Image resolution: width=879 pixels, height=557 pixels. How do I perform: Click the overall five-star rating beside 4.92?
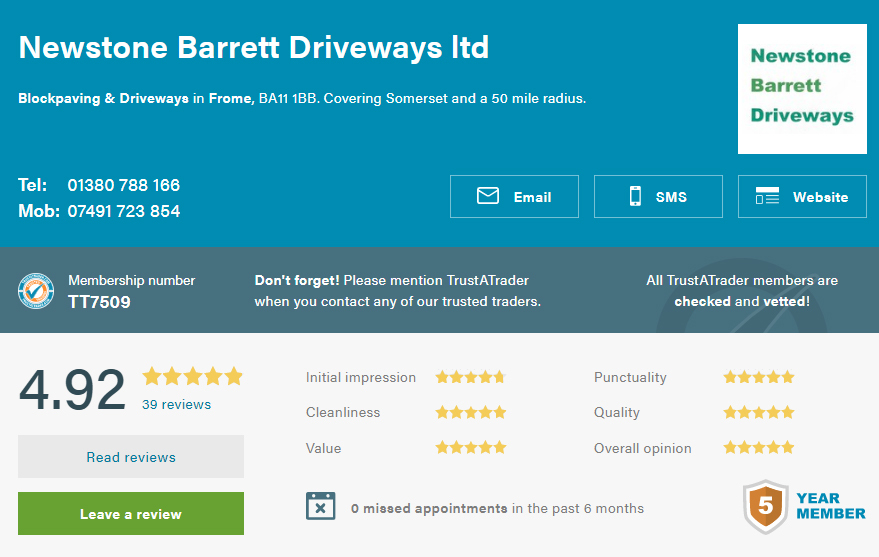(x=192, y=377)
